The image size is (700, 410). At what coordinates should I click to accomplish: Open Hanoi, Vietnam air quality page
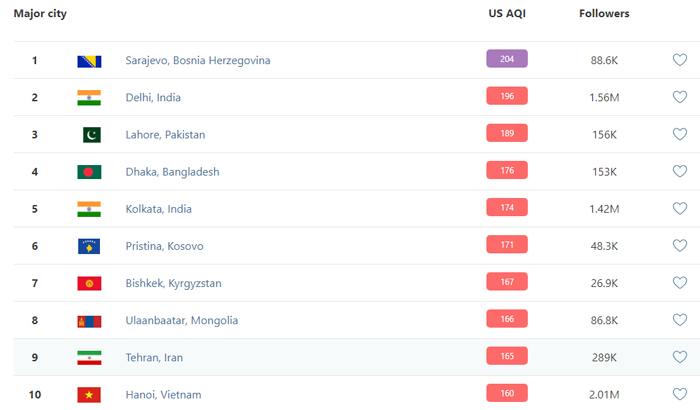coord(163,394)
